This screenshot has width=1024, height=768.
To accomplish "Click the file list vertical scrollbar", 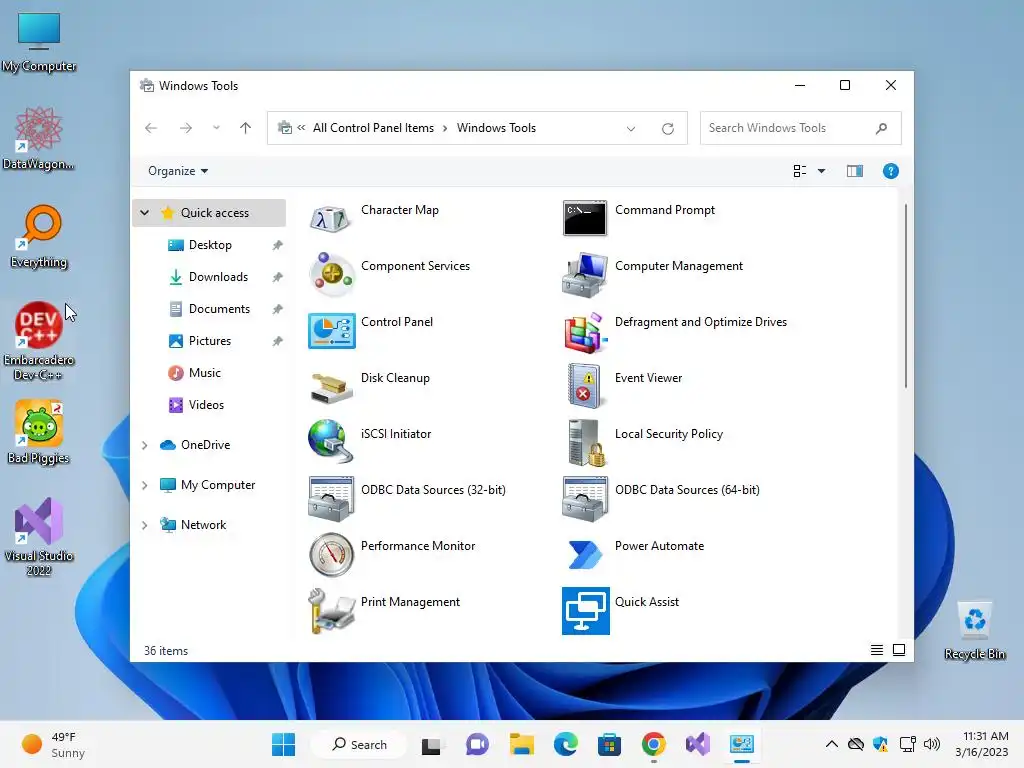I will point(906,296).
